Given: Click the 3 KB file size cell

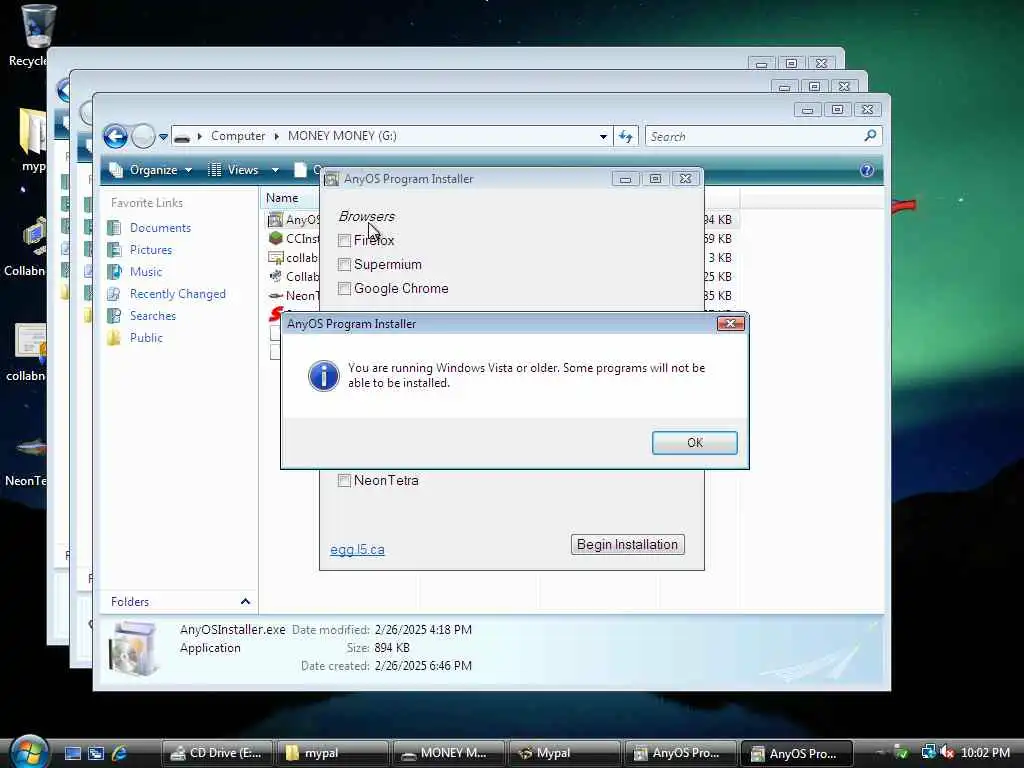Looking at the screenshot, I should tap(720, 258).
